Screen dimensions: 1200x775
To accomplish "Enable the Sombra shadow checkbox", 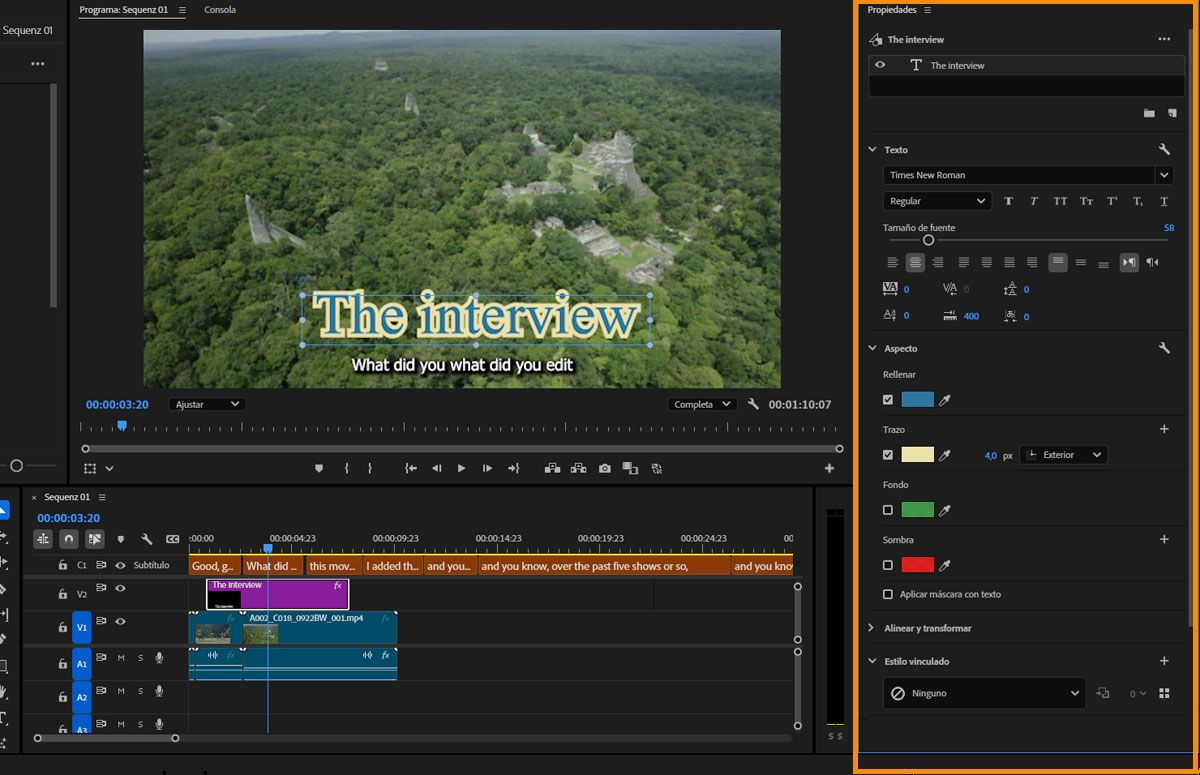I will 888,565.
